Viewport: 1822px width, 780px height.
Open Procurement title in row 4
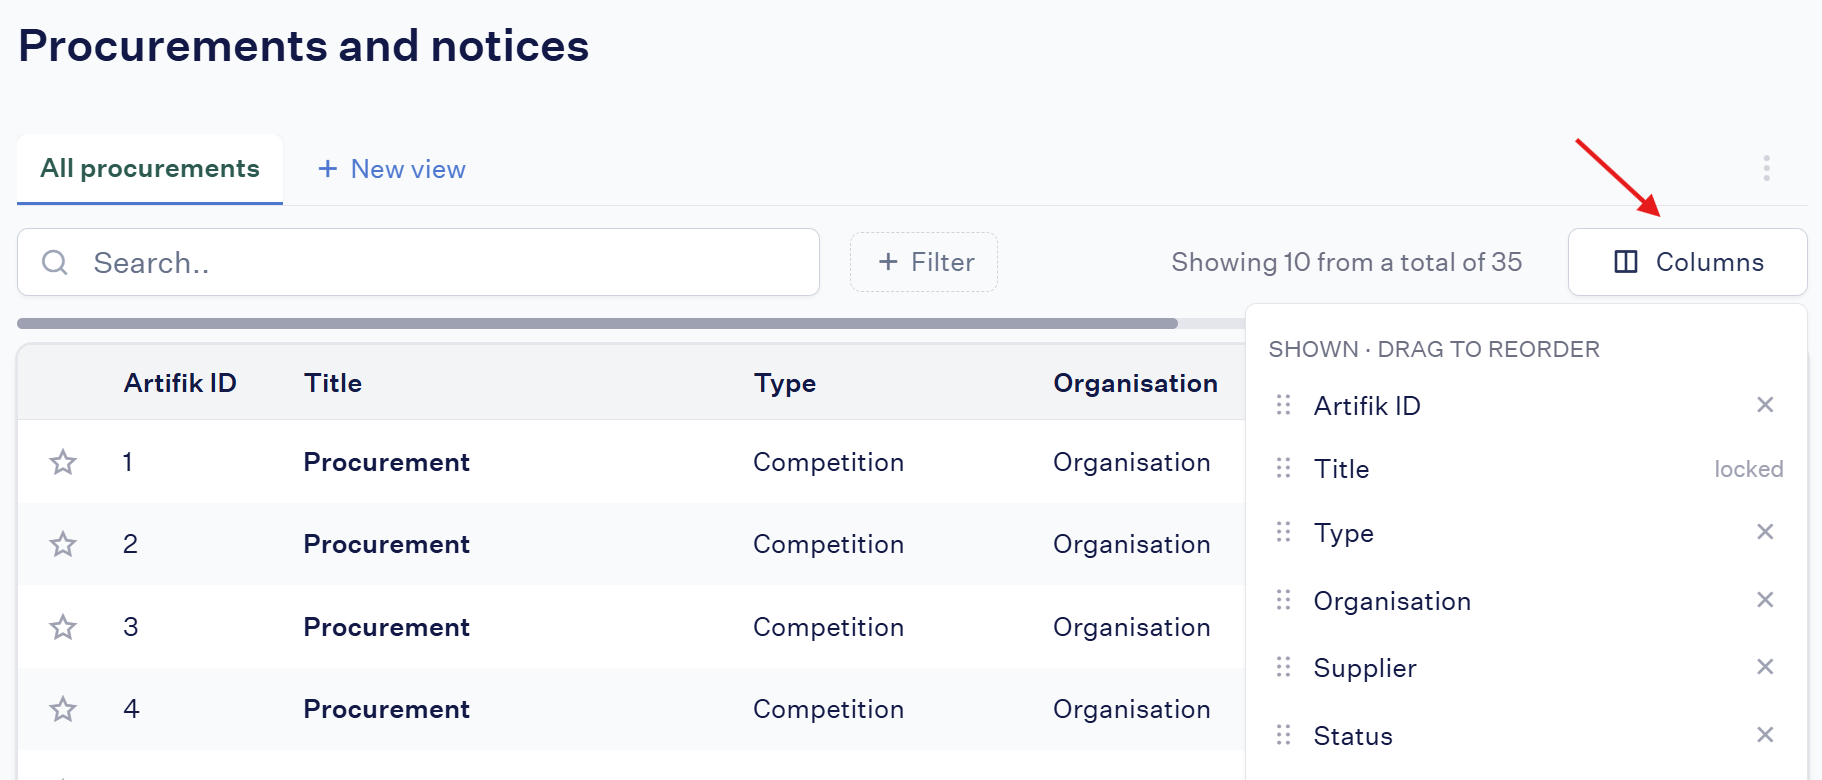pos(387,709)
